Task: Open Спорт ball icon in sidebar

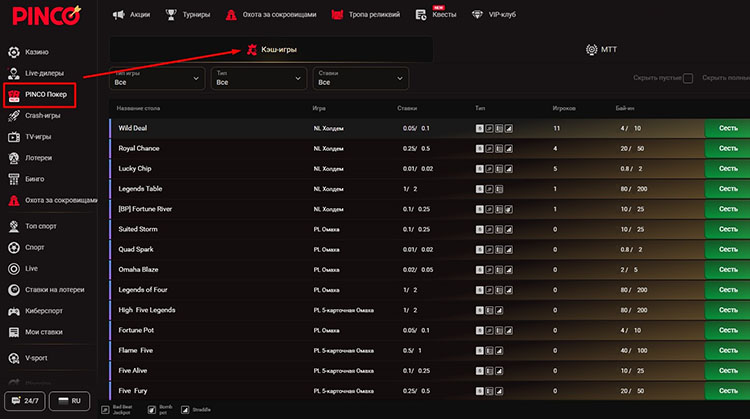Action: point(14,247)
